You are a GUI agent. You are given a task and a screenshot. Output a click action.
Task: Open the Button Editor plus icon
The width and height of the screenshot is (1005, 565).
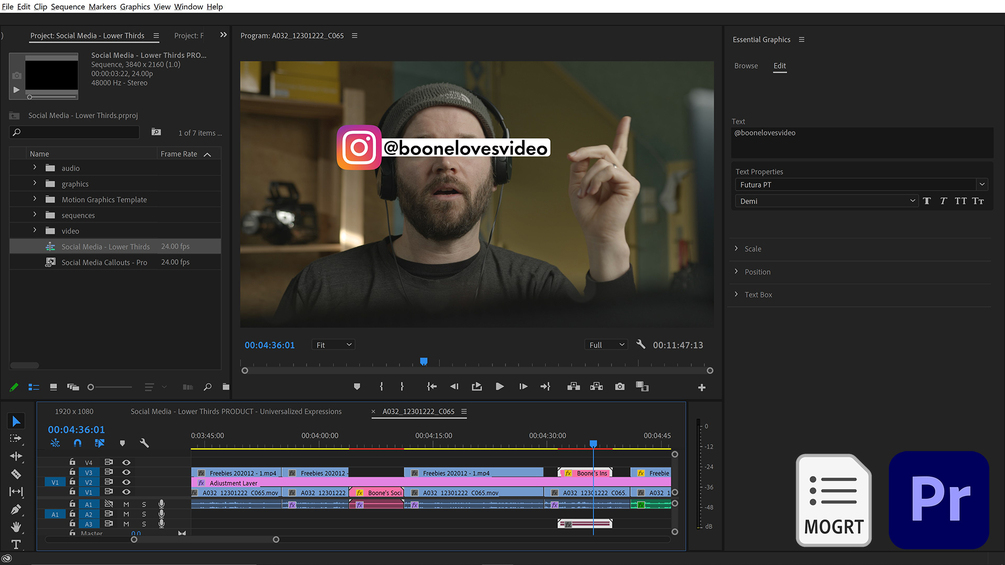point(702,387)
